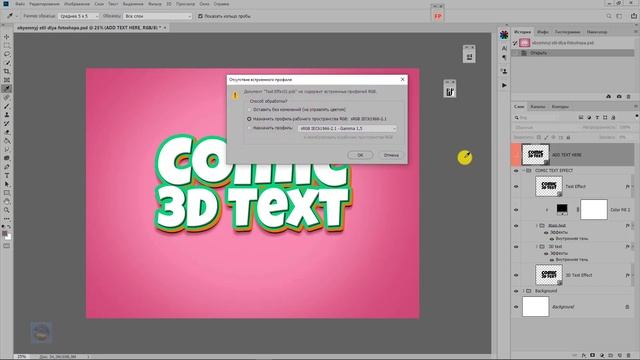
Task: Select the Move tool in the toolbar
Action: click(x=7, y=37)
